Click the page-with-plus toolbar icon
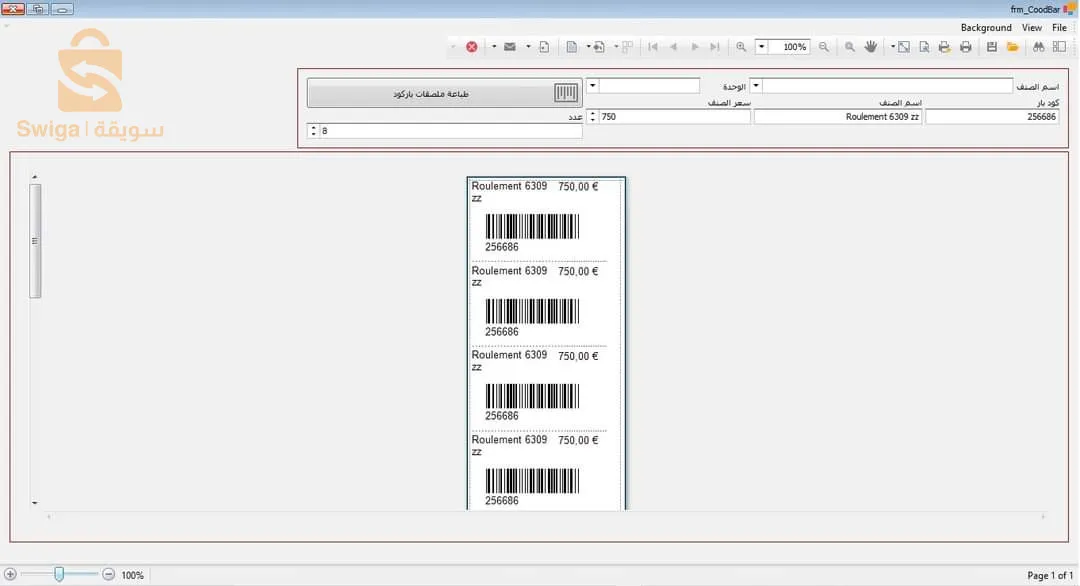 (544, 47)
